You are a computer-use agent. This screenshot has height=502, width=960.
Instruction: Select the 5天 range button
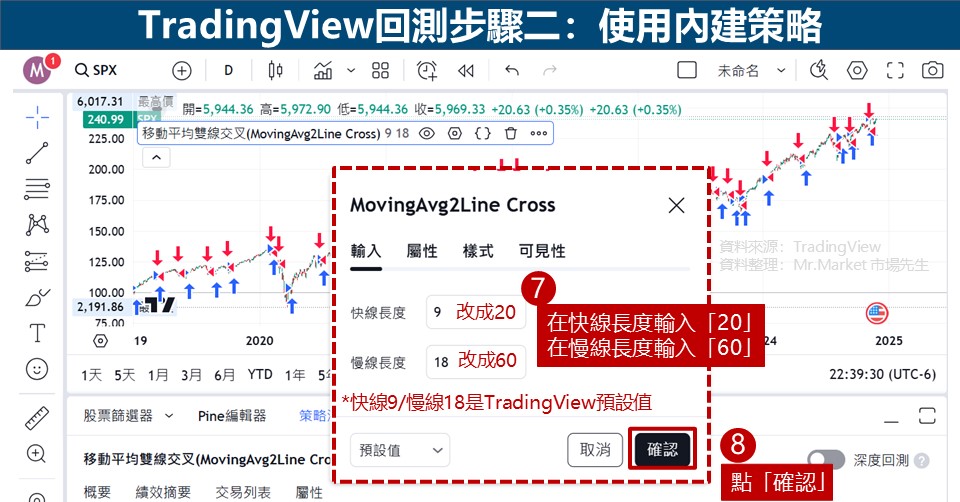coord(124,375)
